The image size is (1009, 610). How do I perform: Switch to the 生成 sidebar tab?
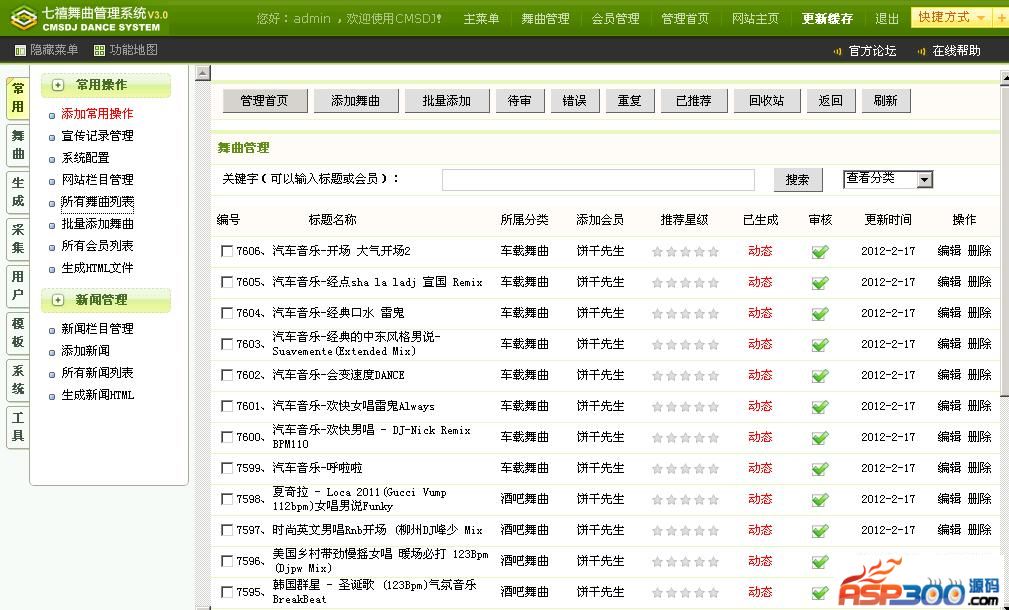[x=17, y=192]
